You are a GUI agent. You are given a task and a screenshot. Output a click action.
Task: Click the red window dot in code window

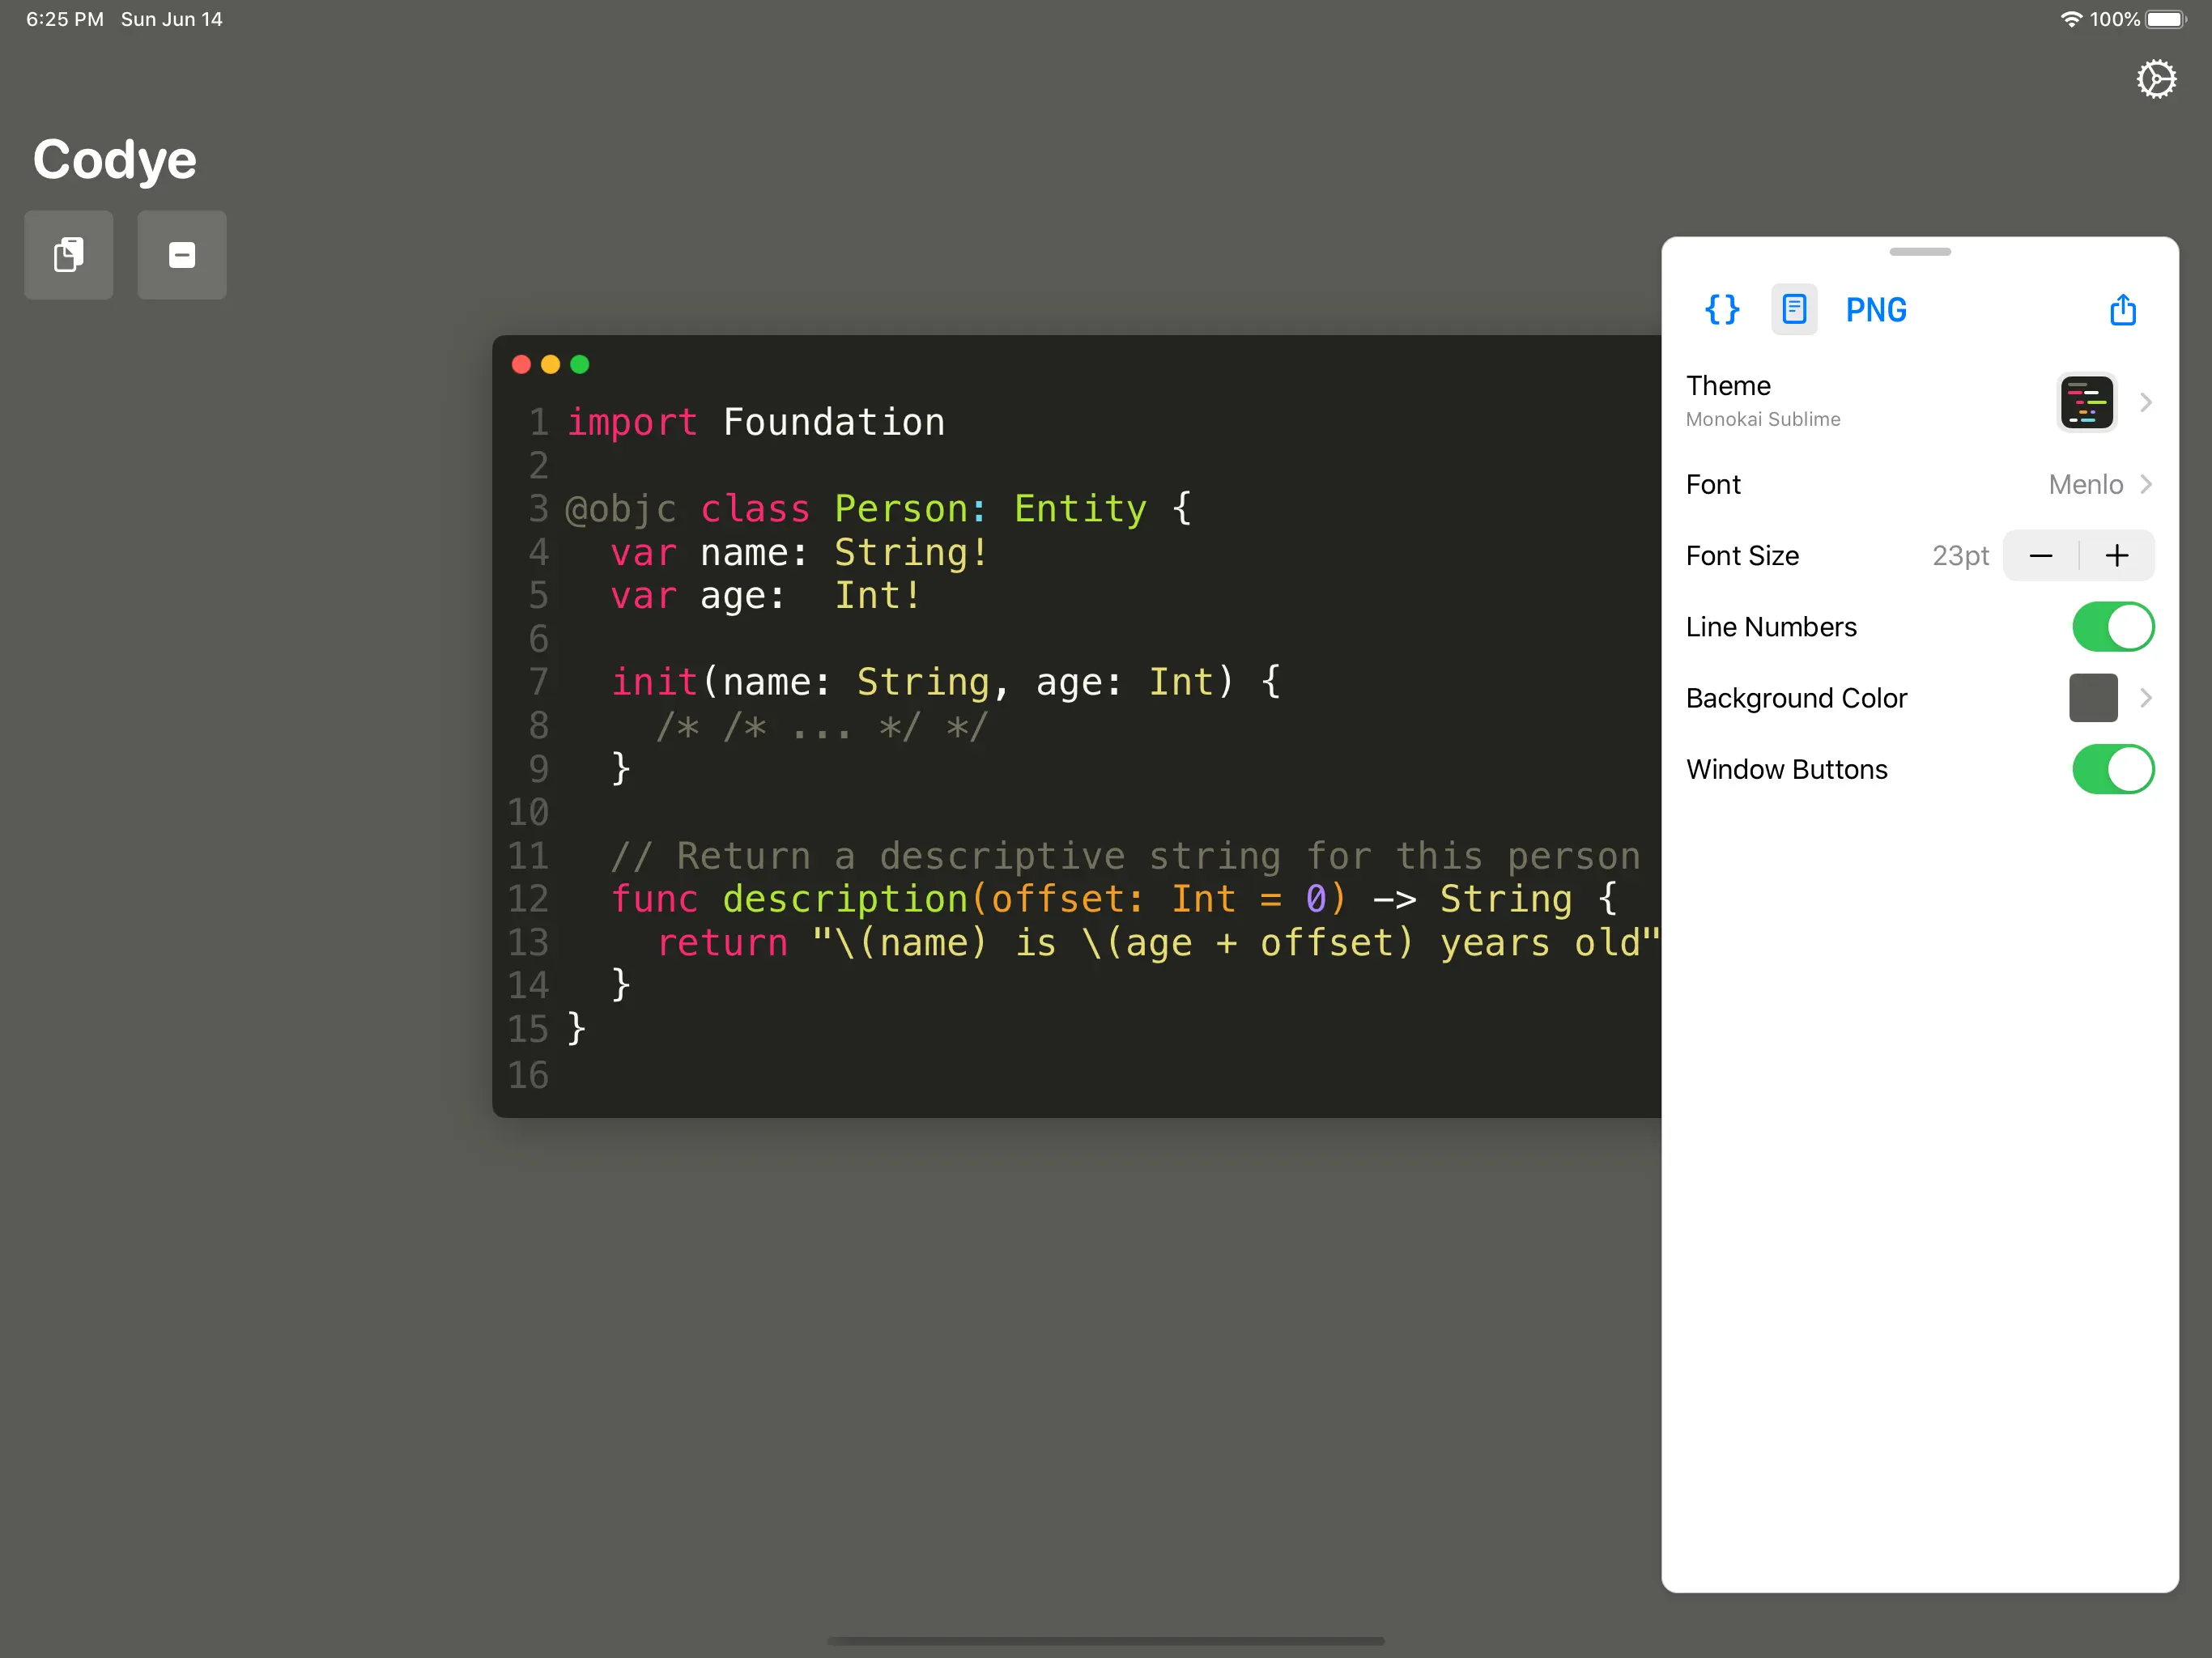coord(521,365)
